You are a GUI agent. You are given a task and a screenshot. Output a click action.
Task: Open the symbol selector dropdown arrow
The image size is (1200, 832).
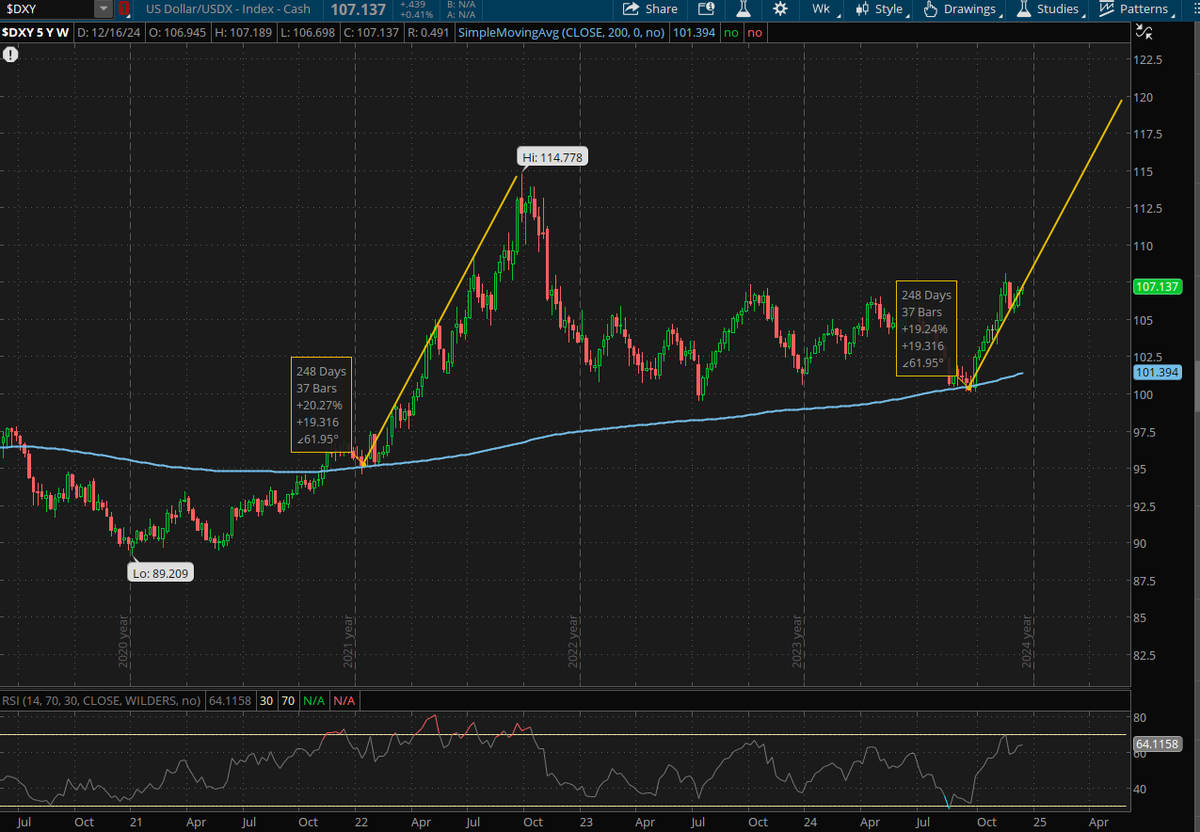click(x=104, y=9)
